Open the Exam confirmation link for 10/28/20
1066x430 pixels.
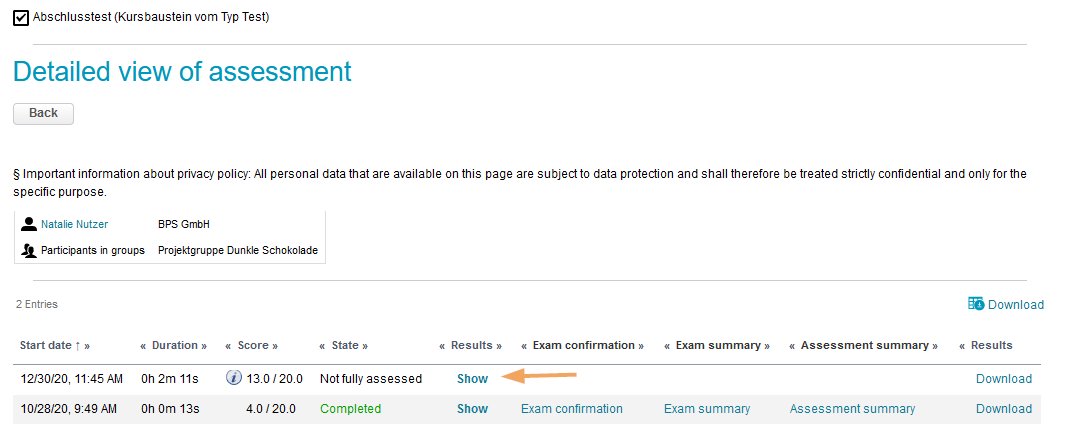pos(571,409)
